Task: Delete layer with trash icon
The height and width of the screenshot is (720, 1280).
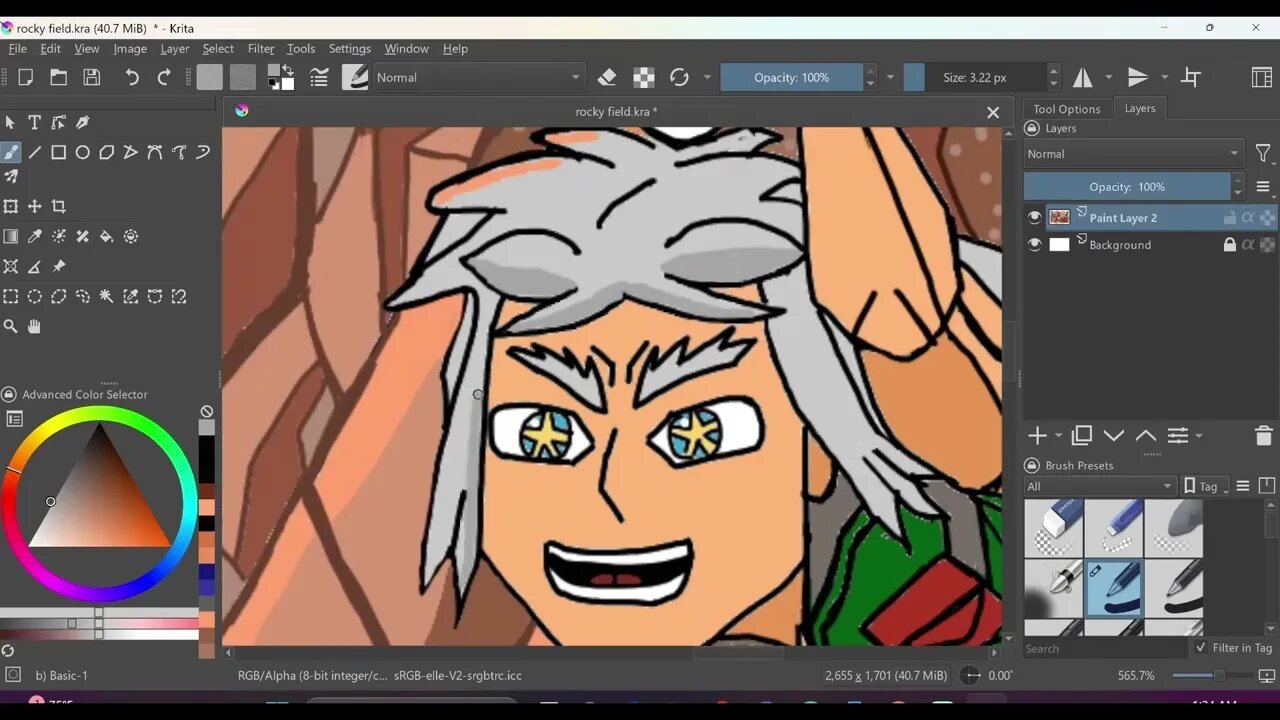Action: 1263,435
